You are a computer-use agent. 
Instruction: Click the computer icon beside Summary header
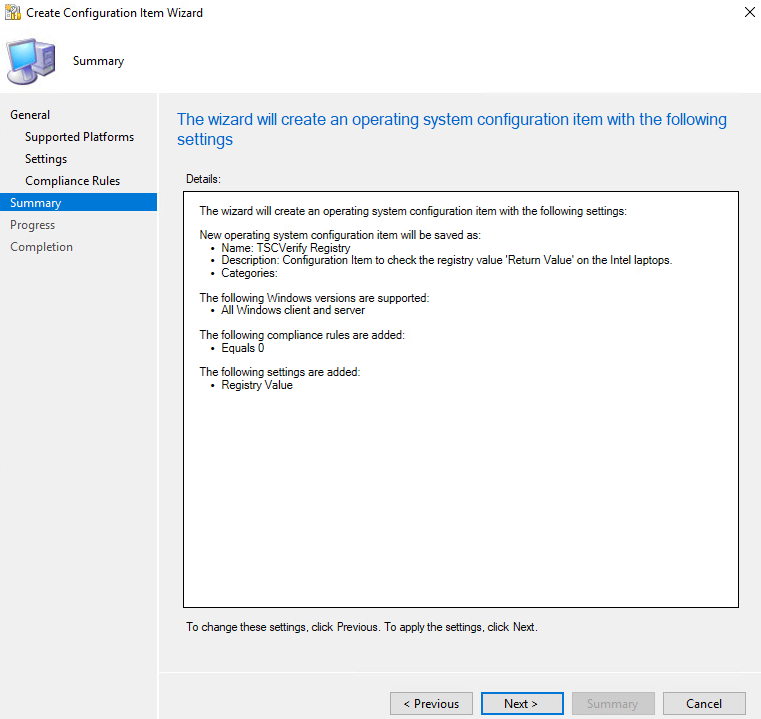31,61
